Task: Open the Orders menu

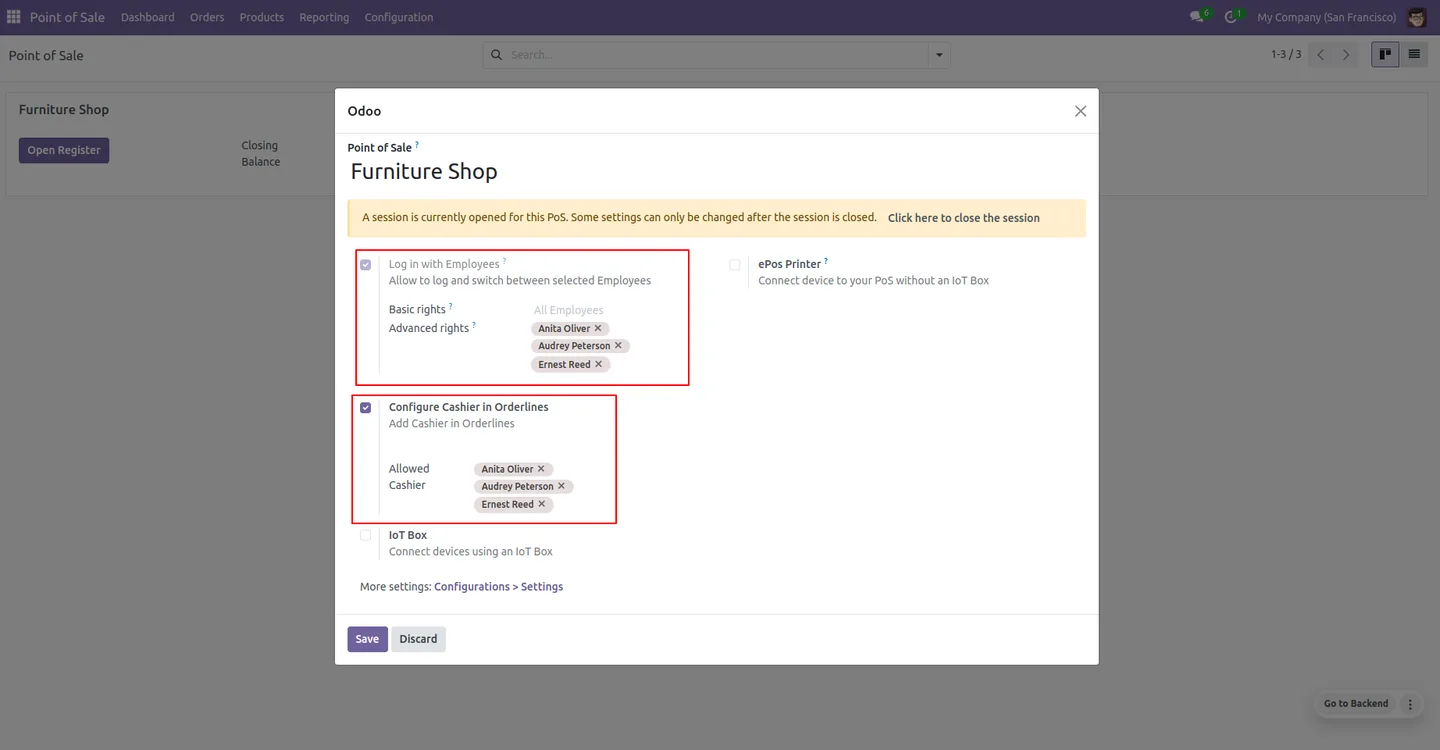Action: click(207, 17)
